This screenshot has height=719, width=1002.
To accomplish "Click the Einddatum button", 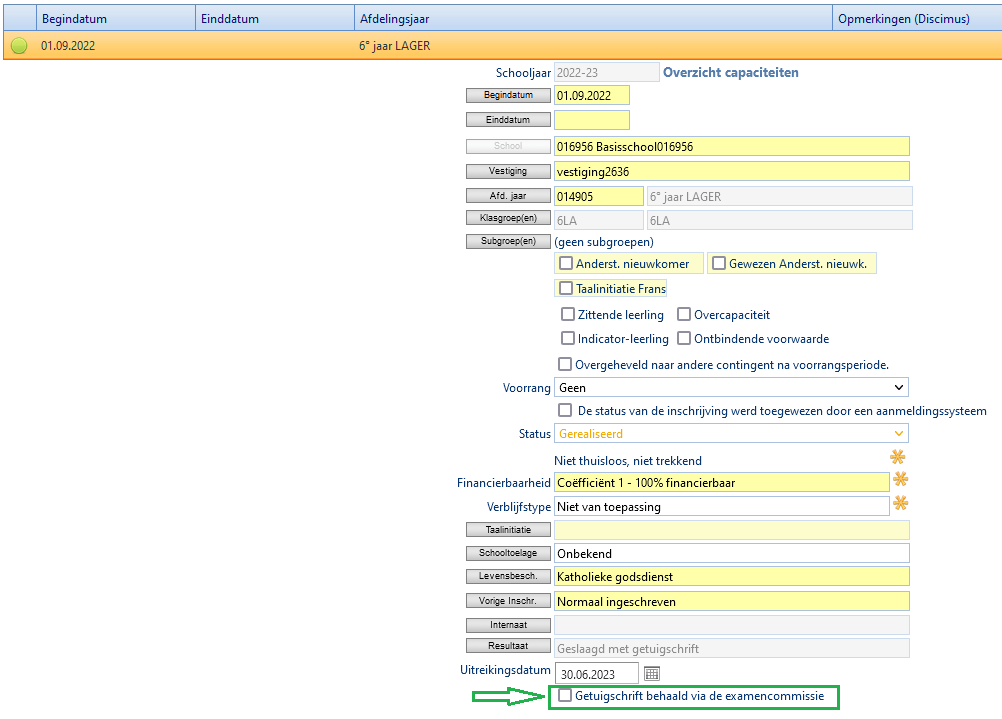I will pos(508,120).
